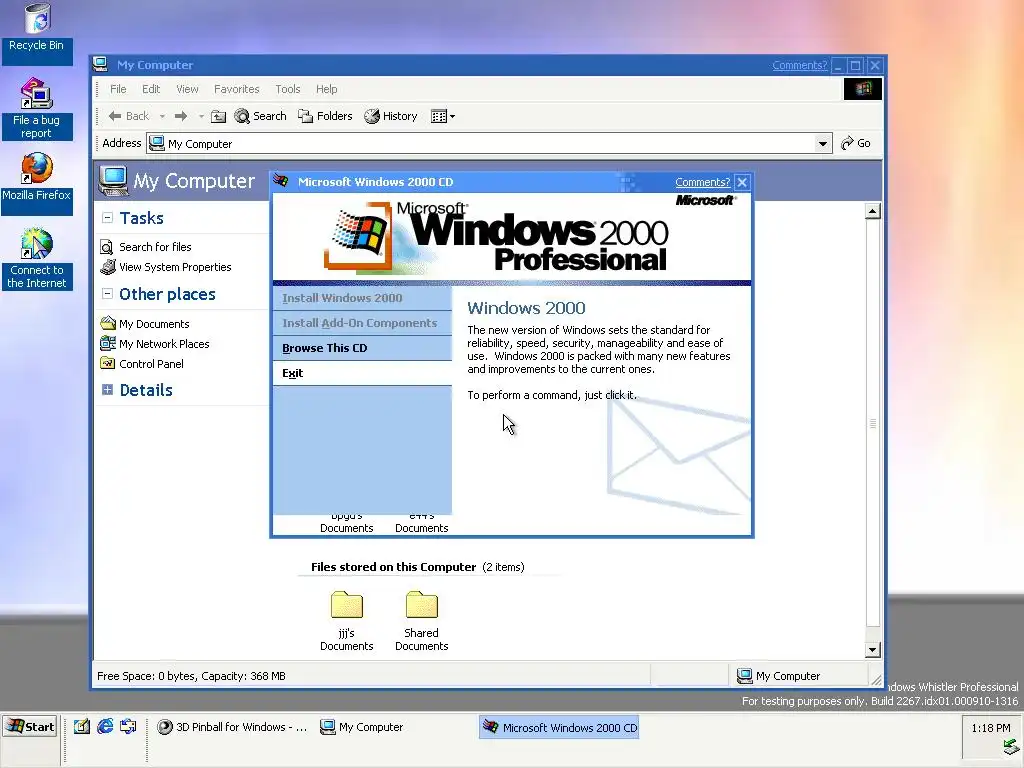Viewport: 1024px width, 768px height.
Task: Collapse the Tasks section
Action: (108, 218)
